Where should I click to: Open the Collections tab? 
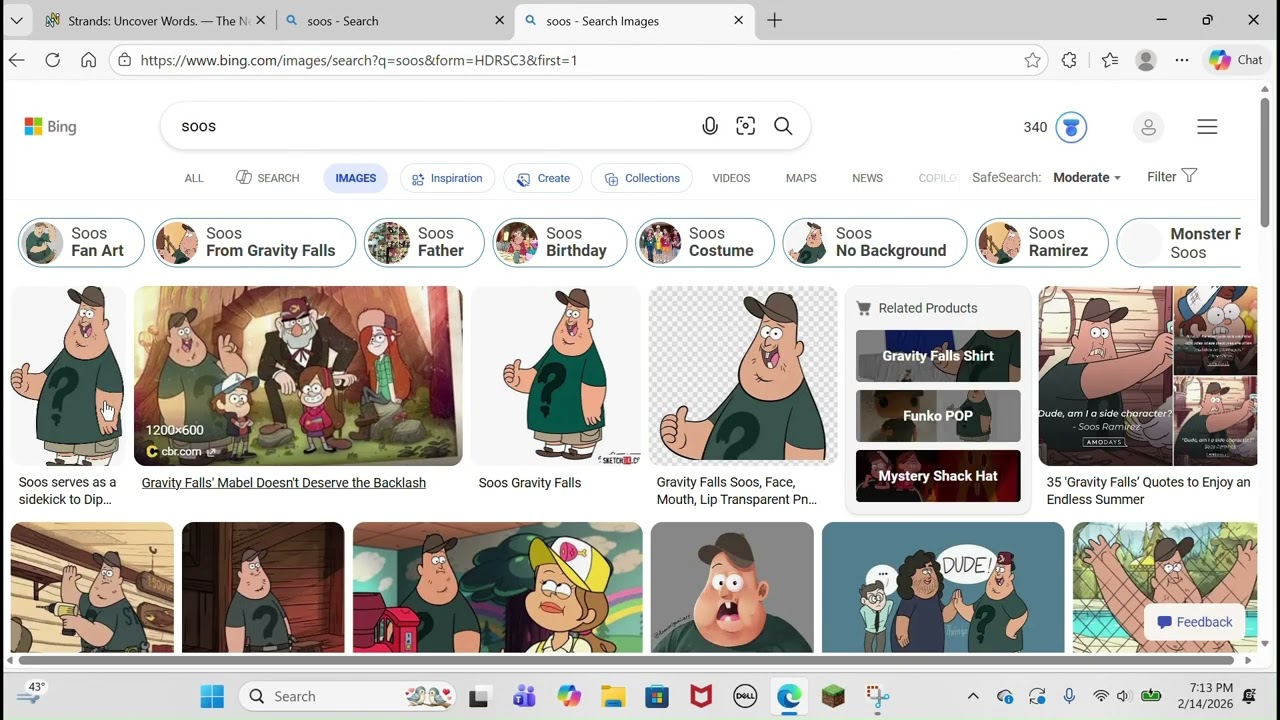click(642, 178)
